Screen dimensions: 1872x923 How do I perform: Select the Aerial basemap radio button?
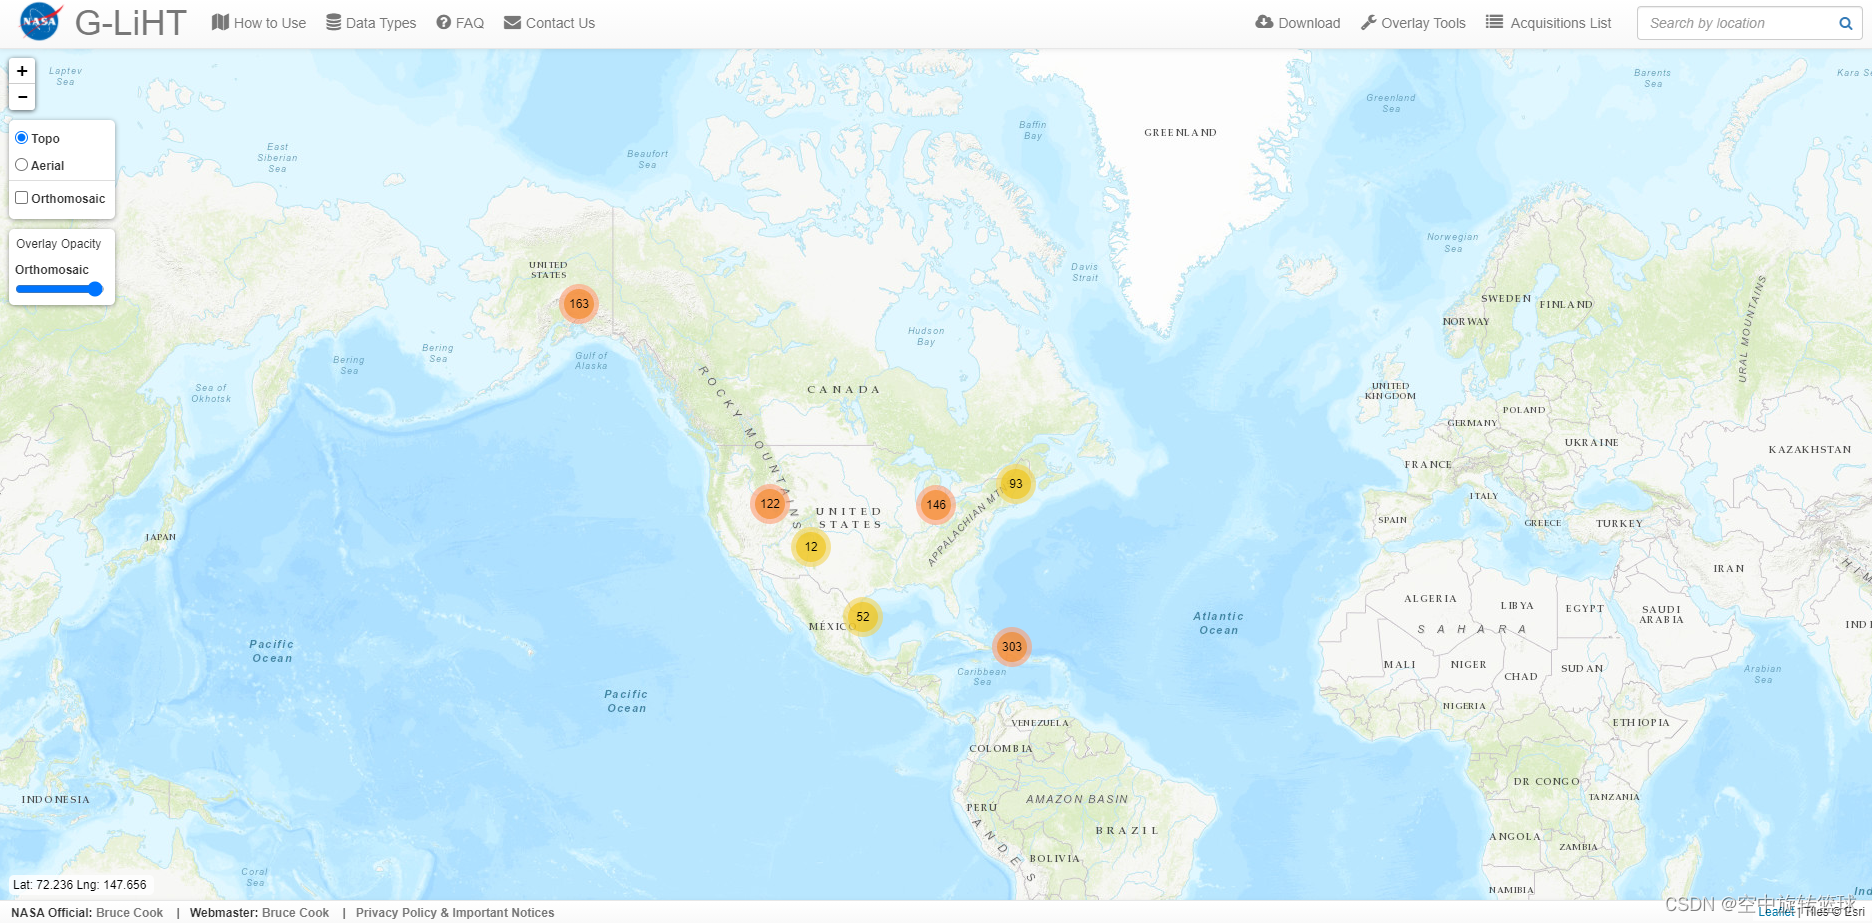(x=21, y=165)
